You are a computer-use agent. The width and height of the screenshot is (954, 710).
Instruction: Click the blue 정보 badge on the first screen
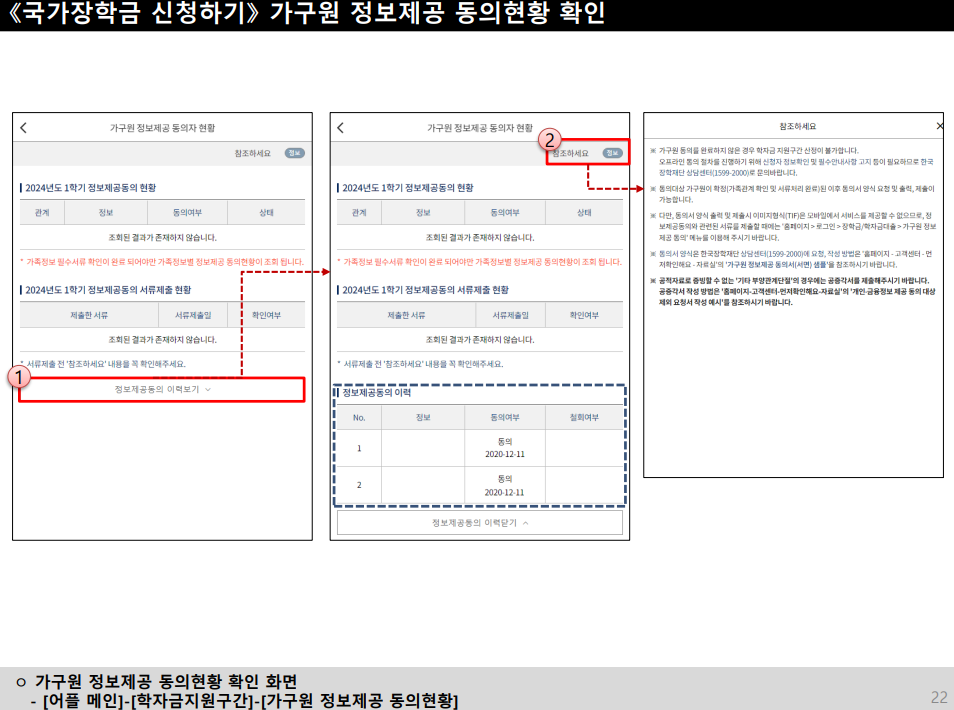(x=294, y=153)
